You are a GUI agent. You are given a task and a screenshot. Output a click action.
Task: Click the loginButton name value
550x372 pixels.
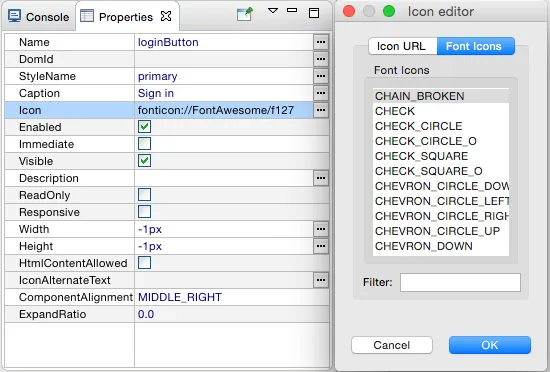168,42
